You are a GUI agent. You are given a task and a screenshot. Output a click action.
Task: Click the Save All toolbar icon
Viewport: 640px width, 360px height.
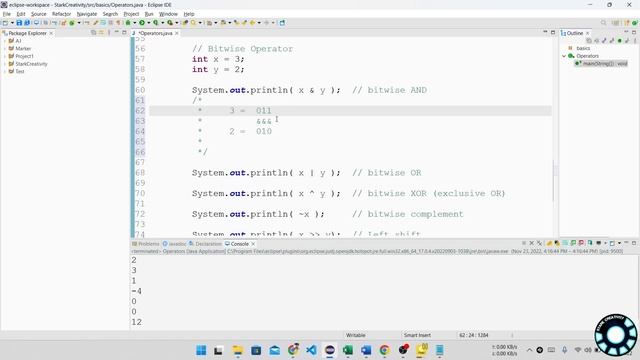pos(27,23)
